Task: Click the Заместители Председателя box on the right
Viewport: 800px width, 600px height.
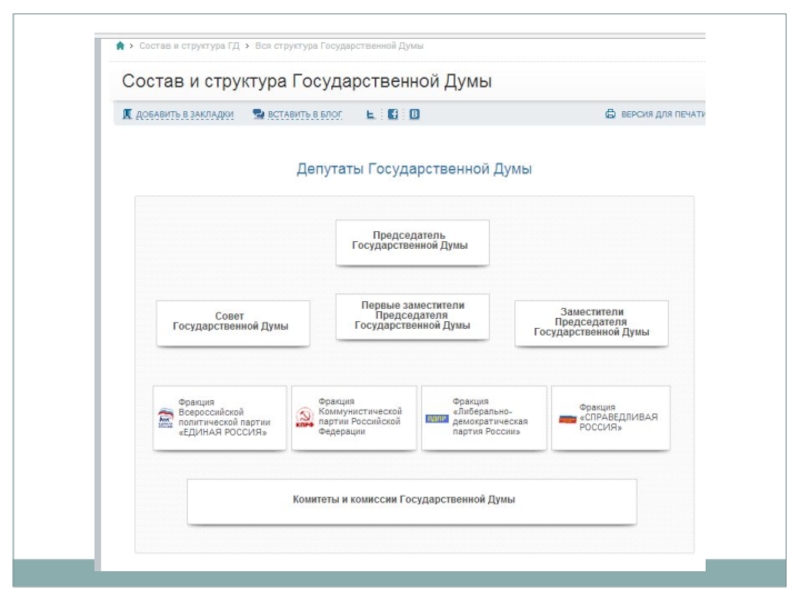Action: [x=591, y=322]
